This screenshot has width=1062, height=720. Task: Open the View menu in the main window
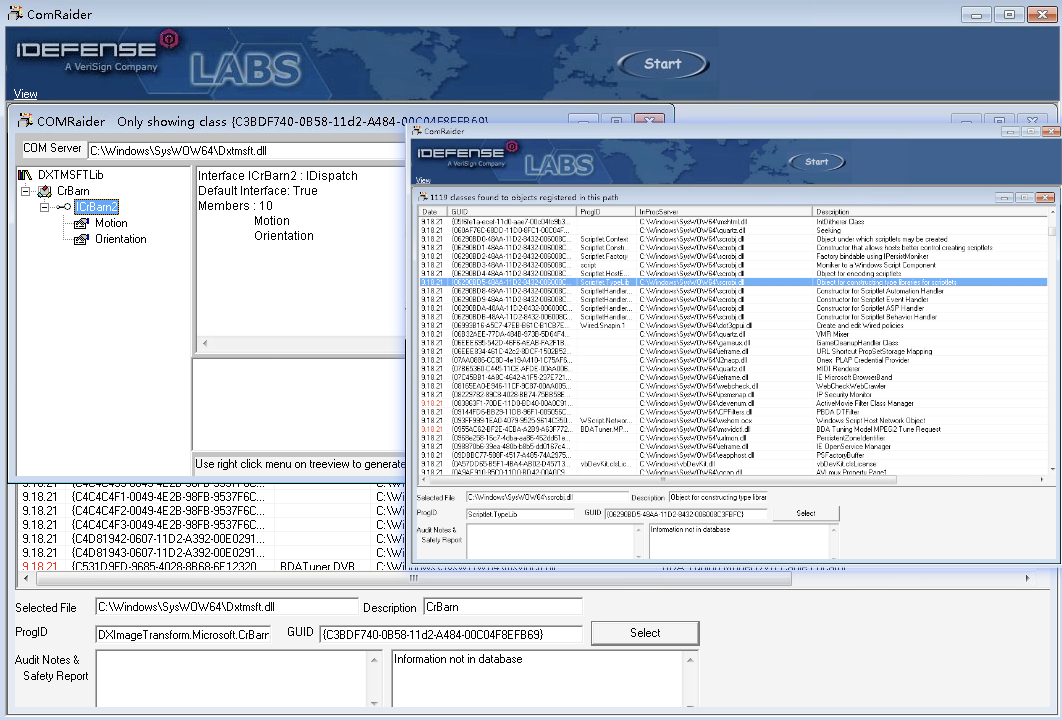point(25,94)
